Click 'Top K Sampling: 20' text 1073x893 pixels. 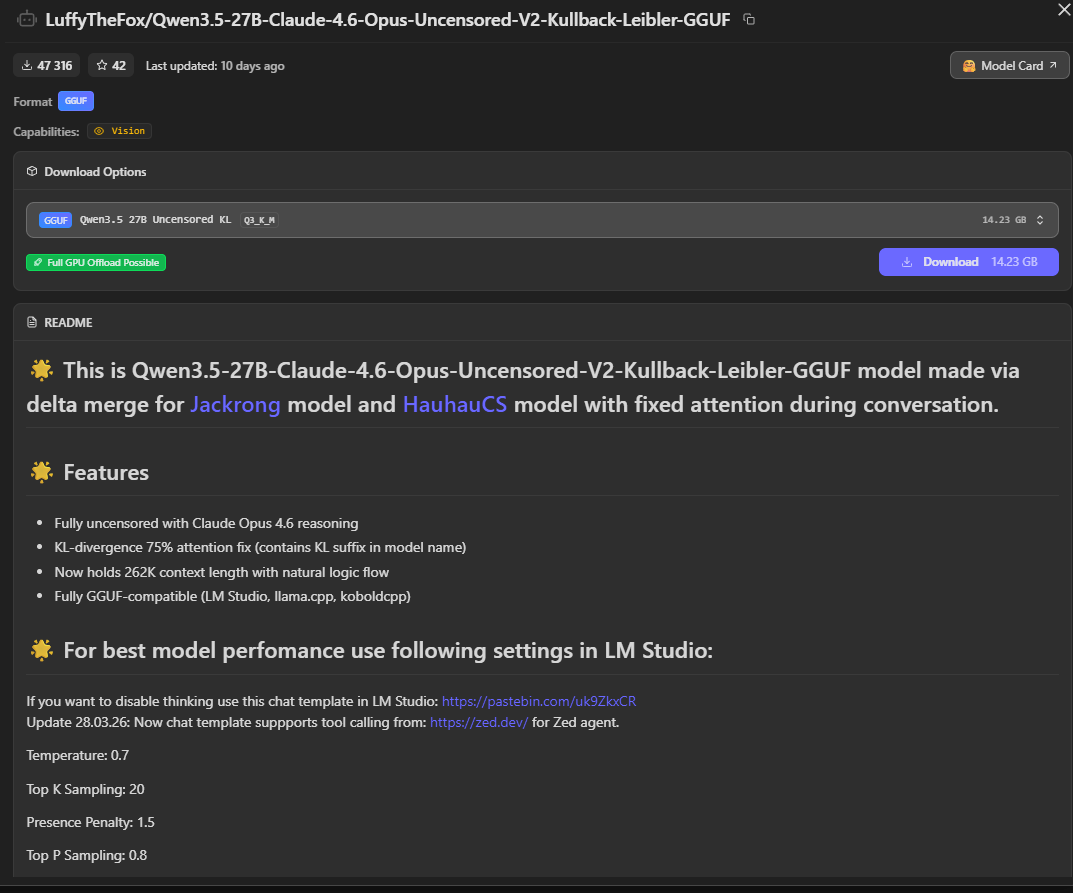click(x=86, y=789)
